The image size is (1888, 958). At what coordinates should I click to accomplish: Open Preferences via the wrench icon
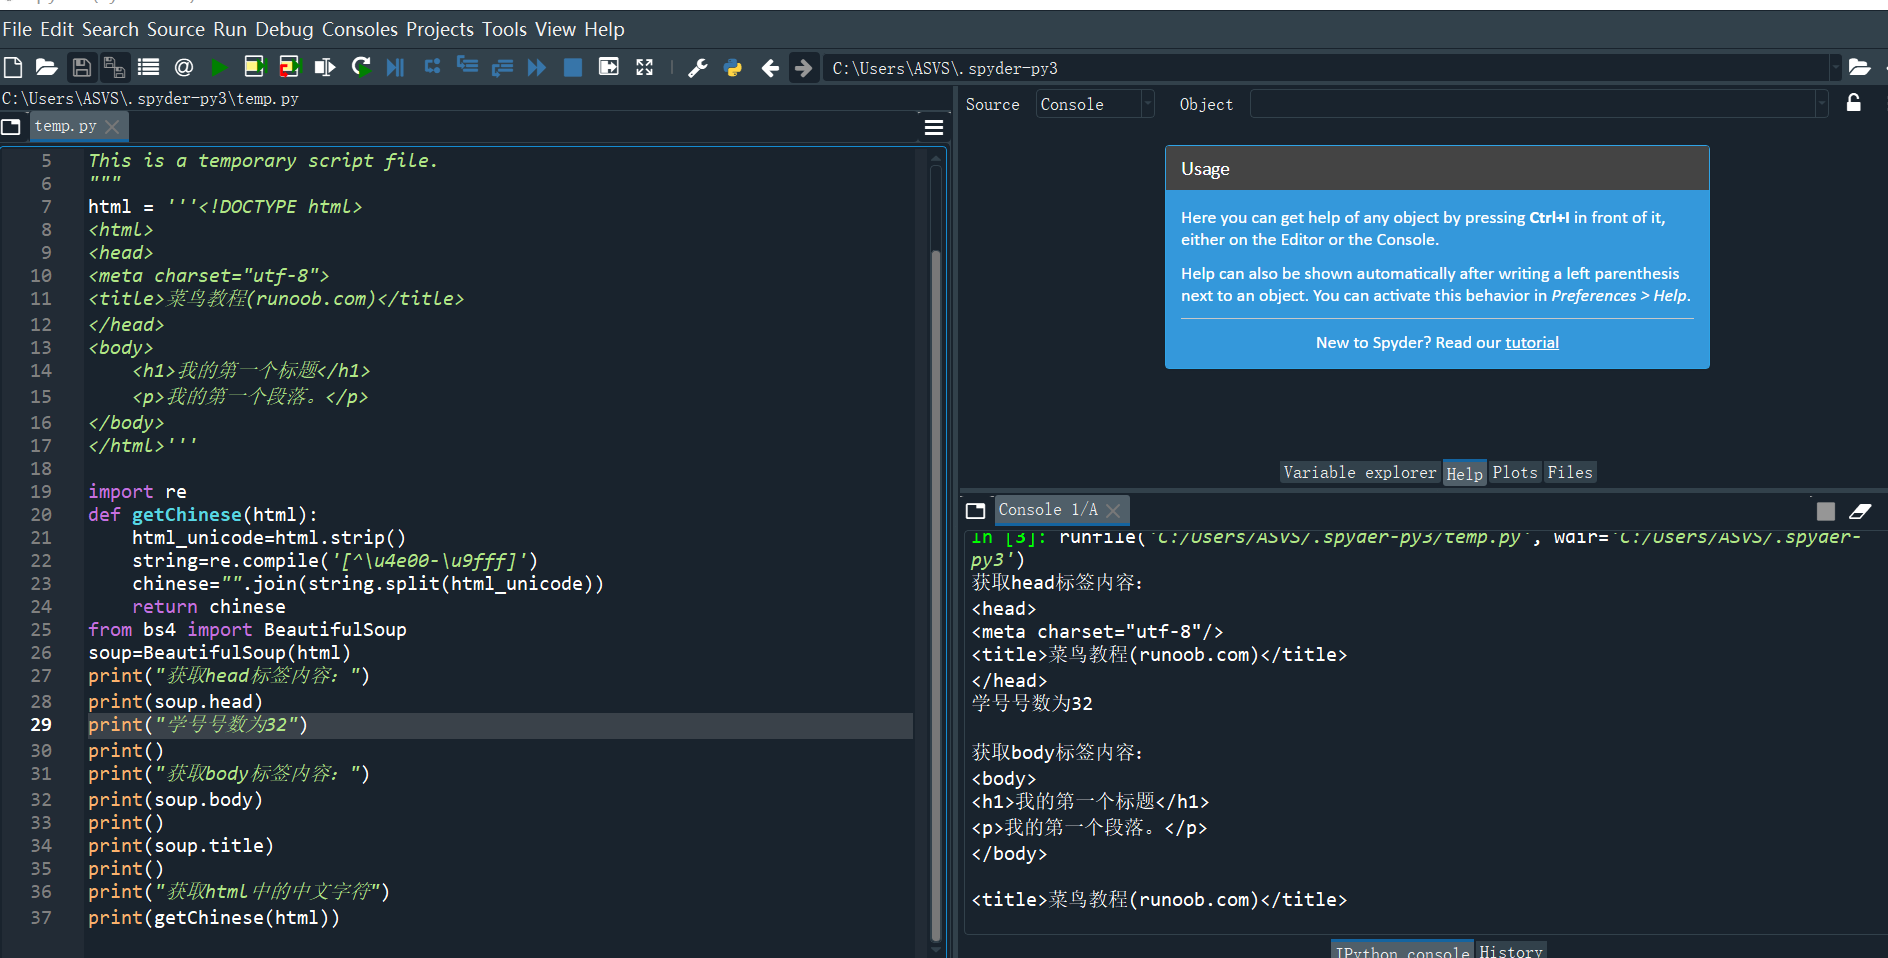698,67
